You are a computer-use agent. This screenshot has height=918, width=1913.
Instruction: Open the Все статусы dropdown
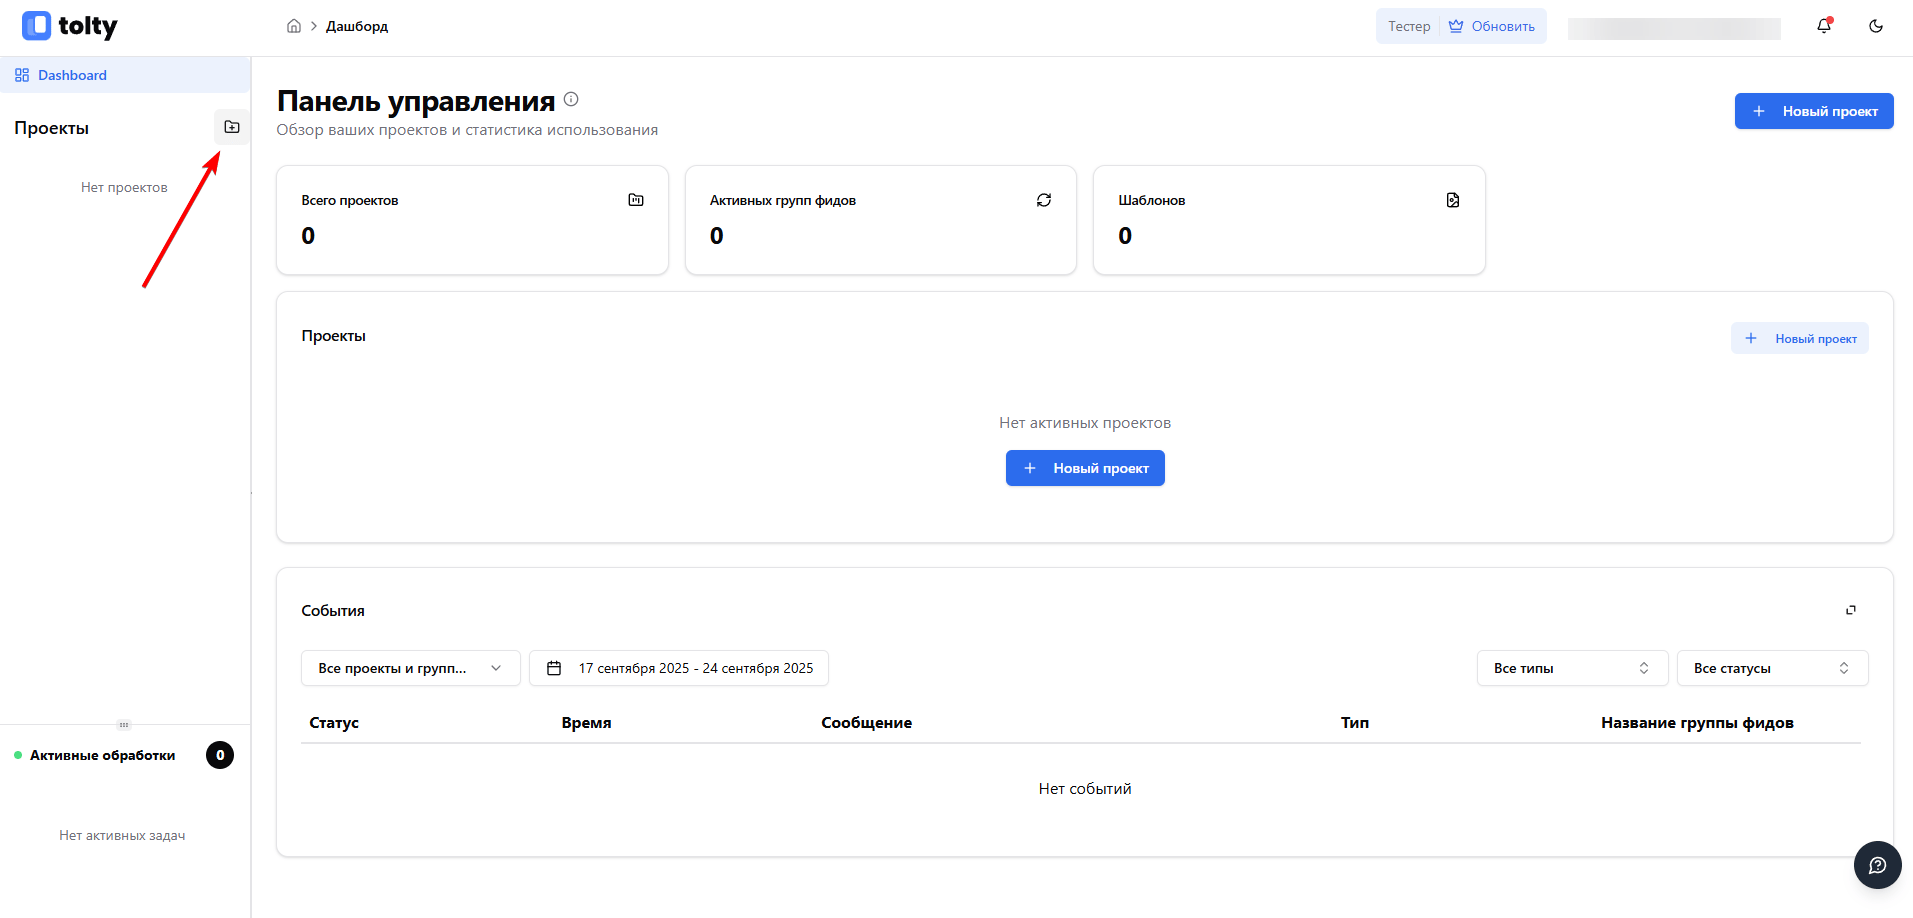[1773, 668]
